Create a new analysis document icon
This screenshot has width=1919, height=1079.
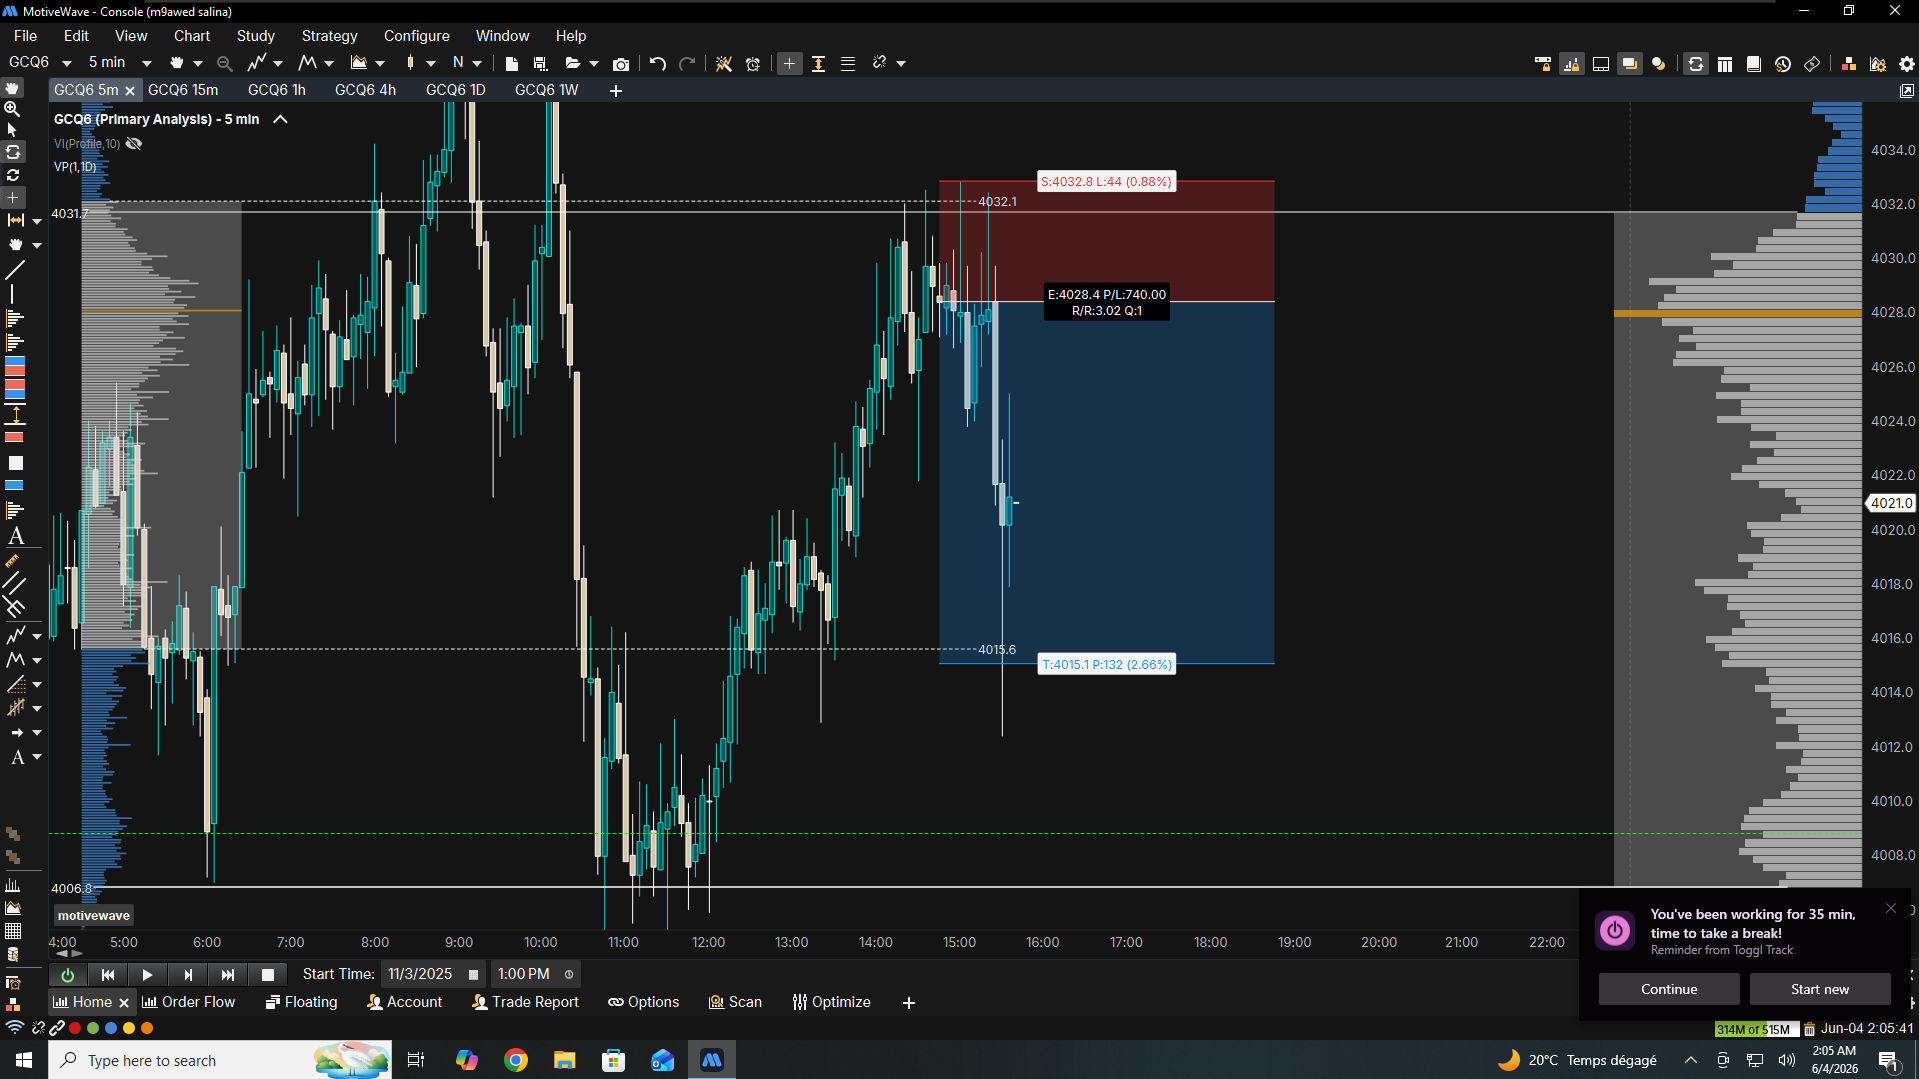coord(512,63)
